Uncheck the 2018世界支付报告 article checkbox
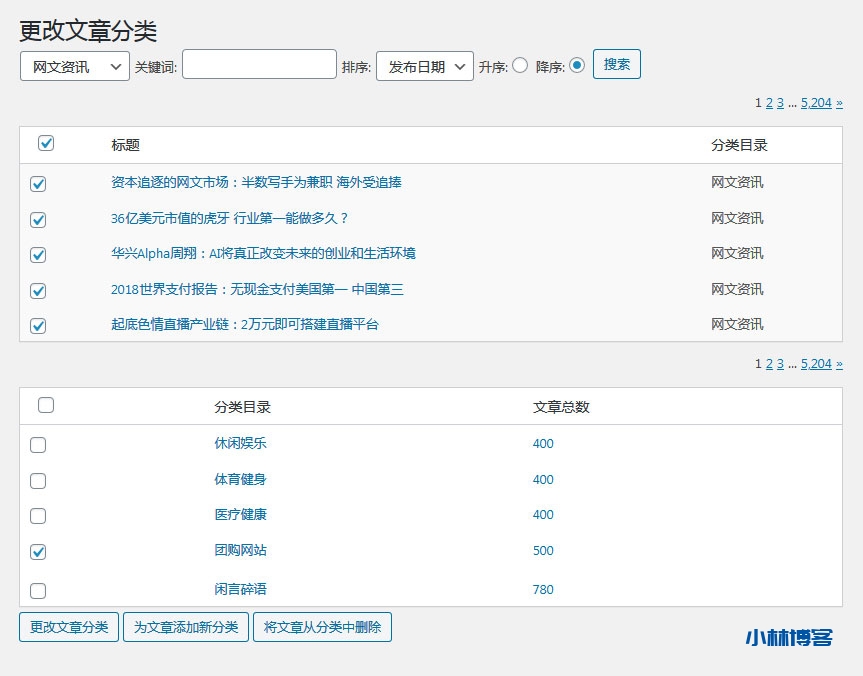The image size is (863, 676). 38,291
